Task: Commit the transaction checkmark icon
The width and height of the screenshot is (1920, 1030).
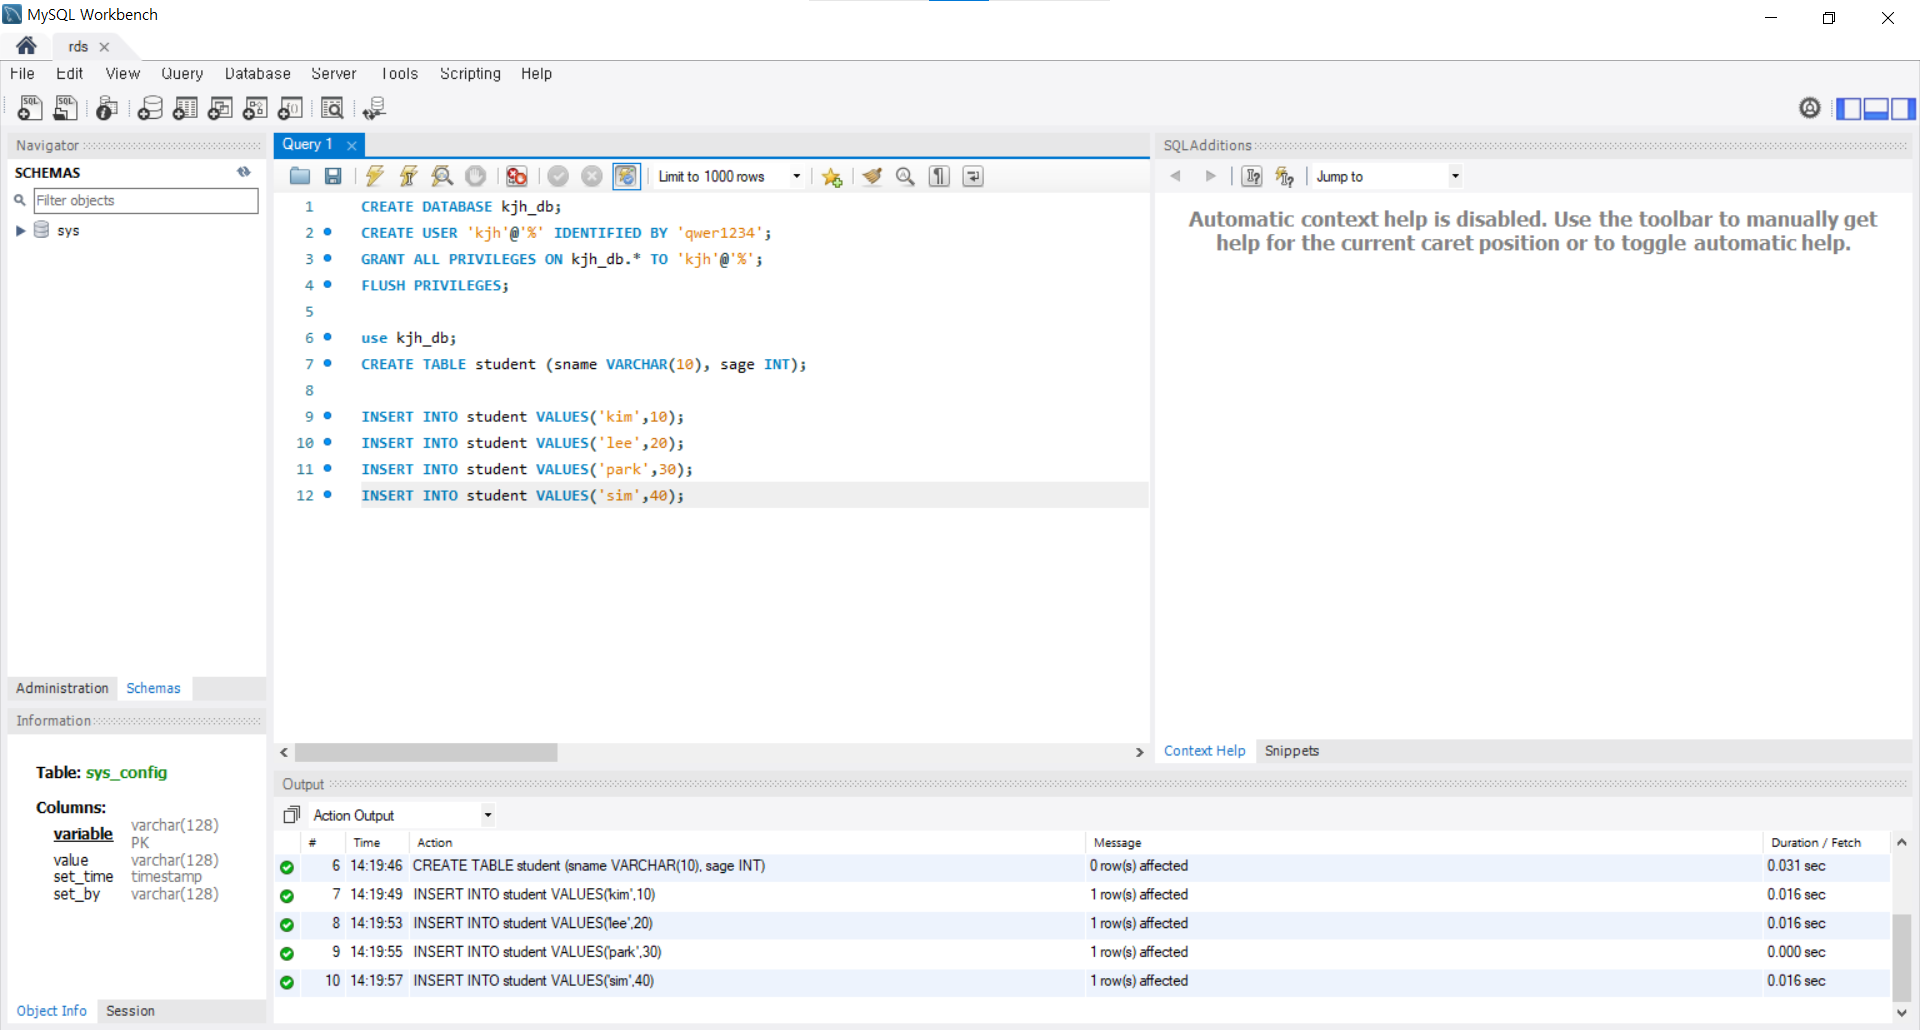Action: (x=558, y=176)
